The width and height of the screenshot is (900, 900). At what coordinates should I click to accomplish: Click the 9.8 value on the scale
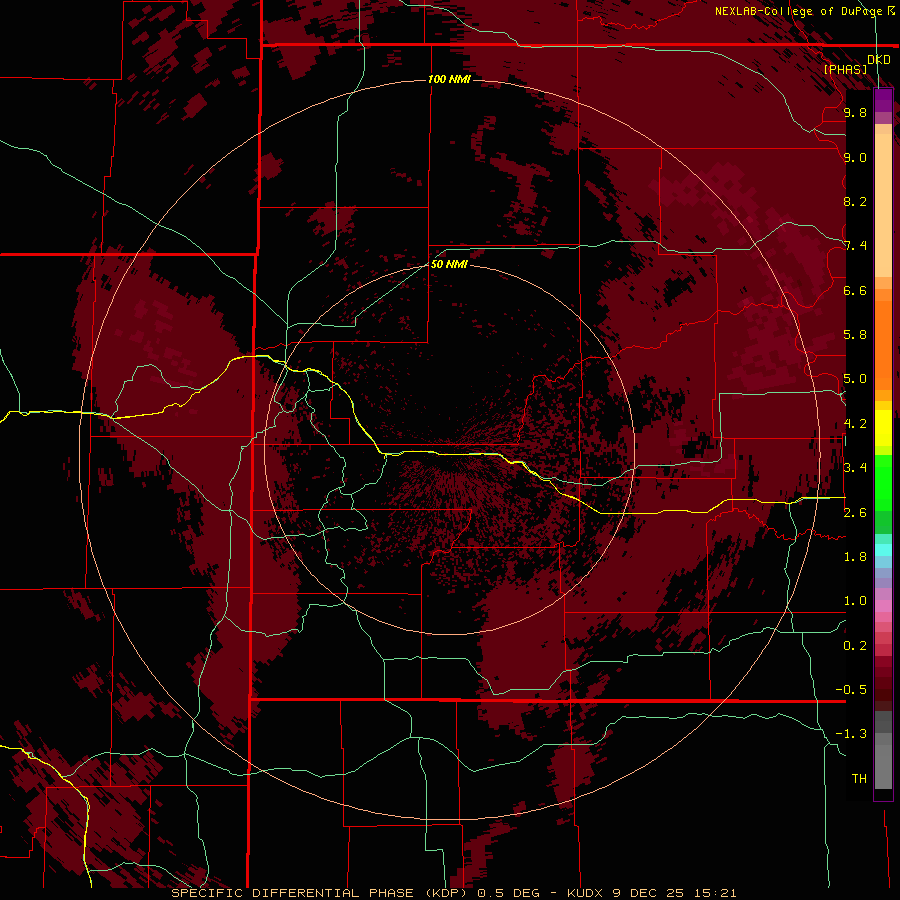point(855,112)
